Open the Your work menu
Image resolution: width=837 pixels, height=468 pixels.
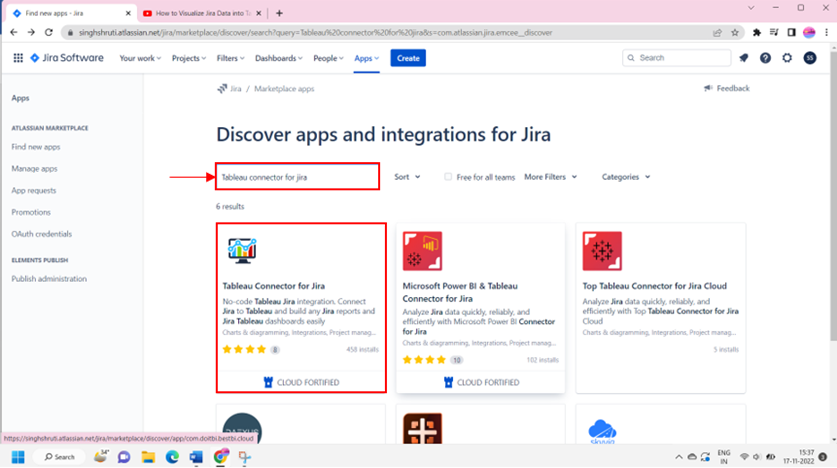point(140,58)
